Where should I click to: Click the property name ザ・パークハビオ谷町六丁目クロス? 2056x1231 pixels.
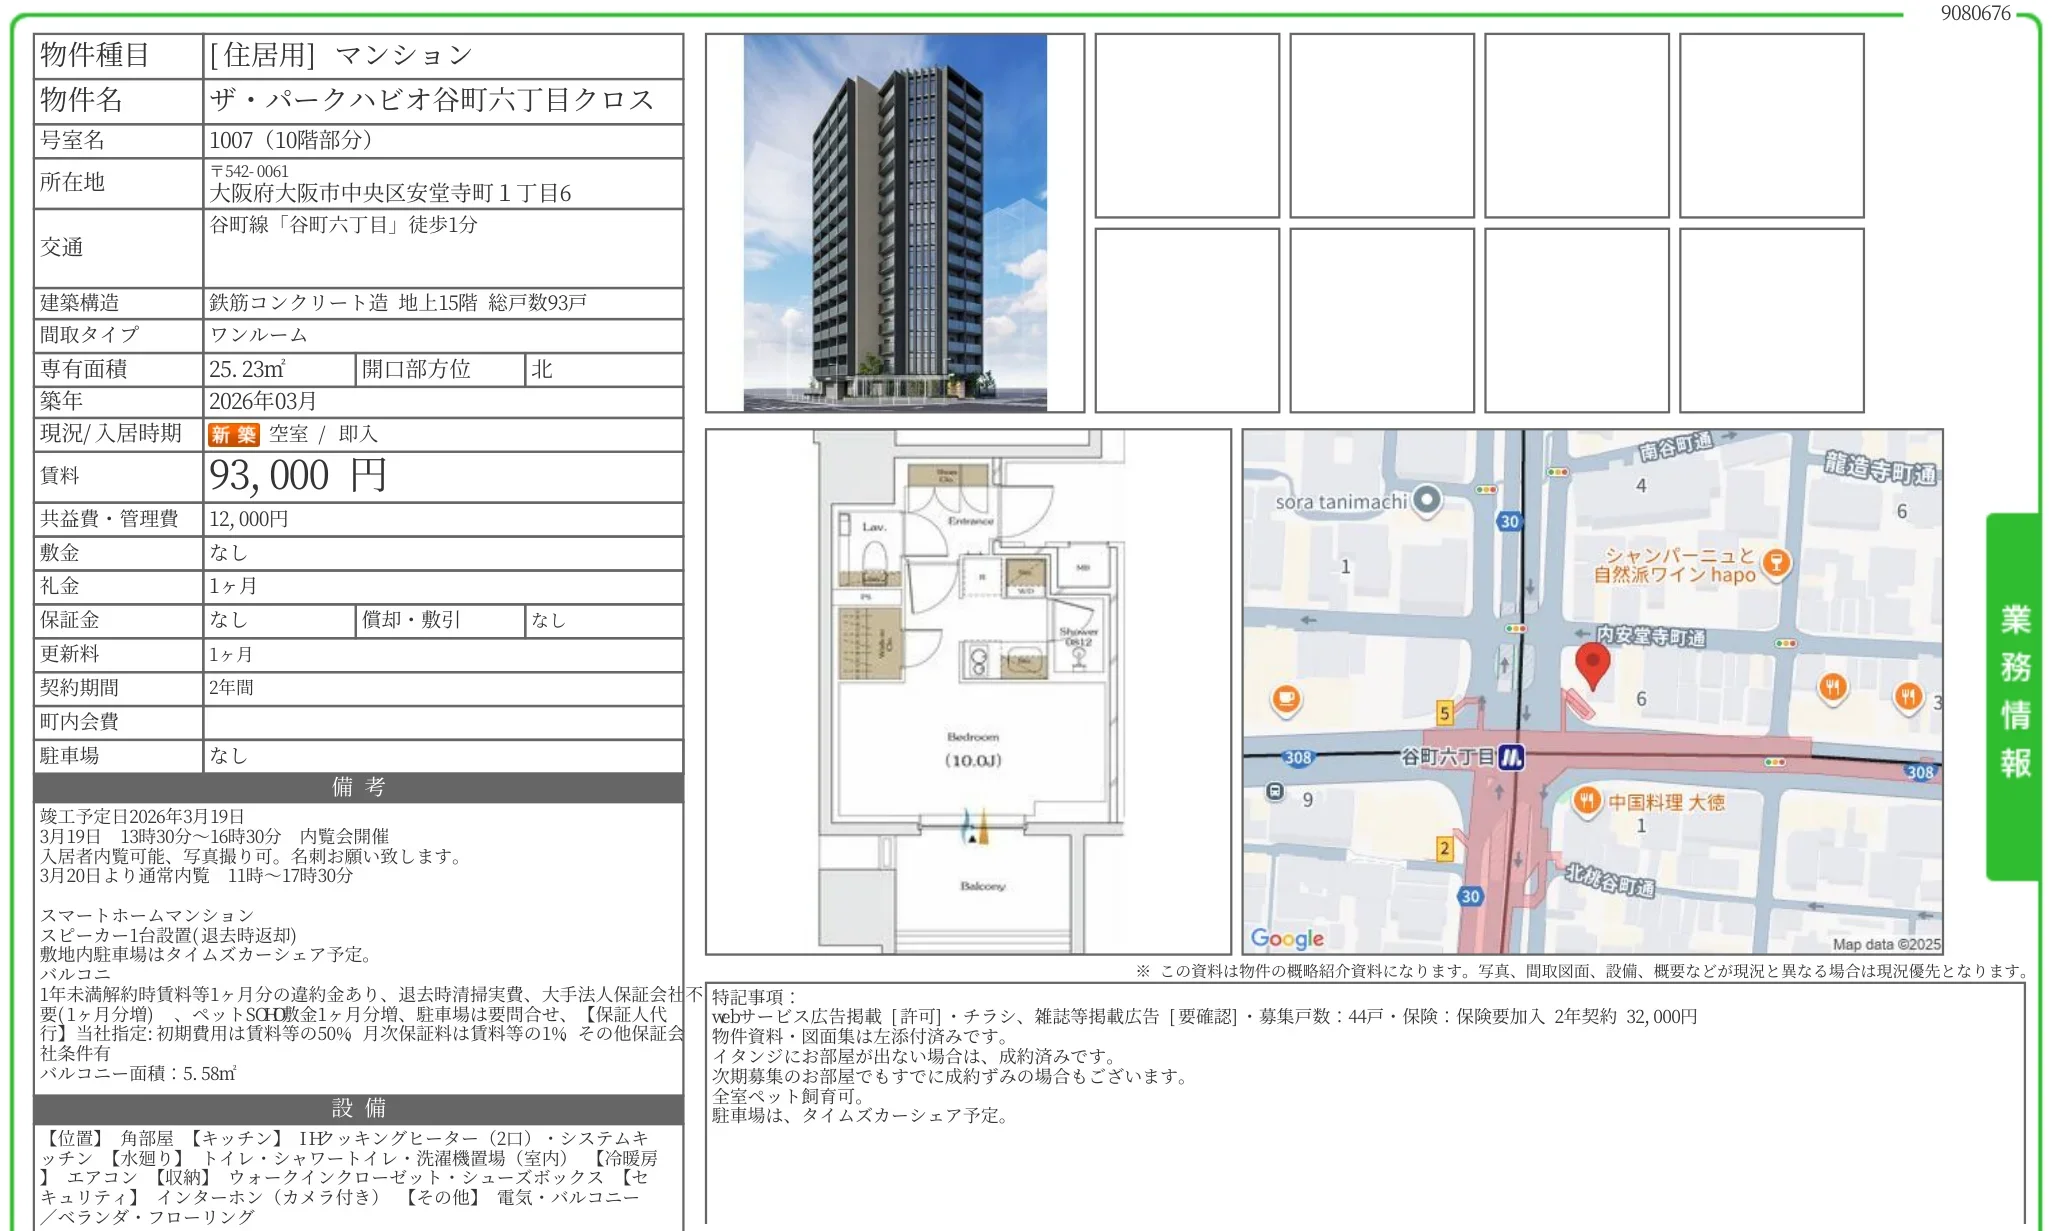(x=432, y=100)
